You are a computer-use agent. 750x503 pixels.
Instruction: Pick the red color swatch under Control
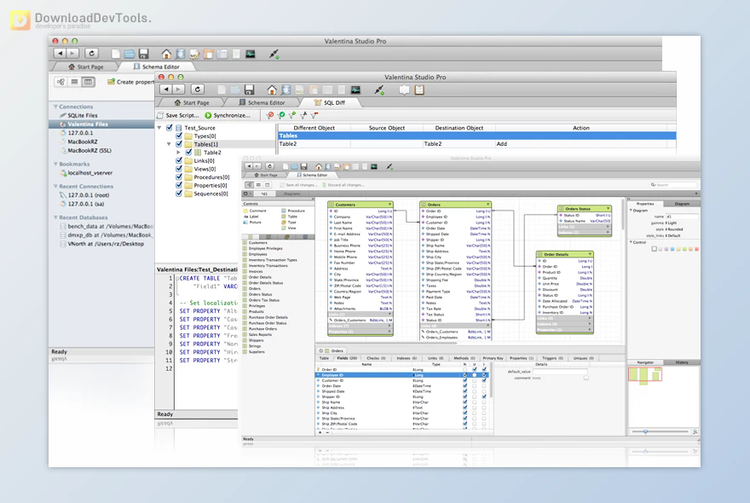point(696,249)
